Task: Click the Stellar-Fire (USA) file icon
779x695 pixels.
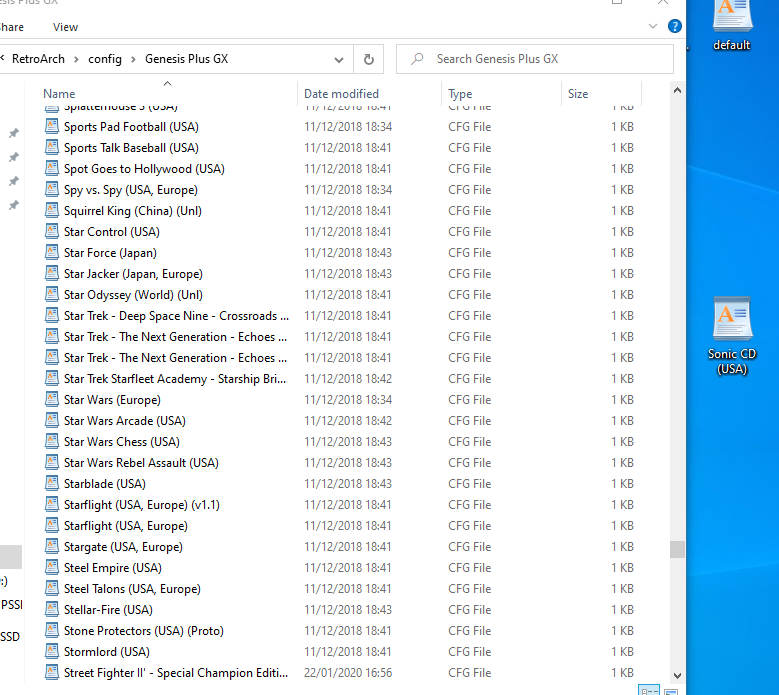Action: (x=52, y=609)
